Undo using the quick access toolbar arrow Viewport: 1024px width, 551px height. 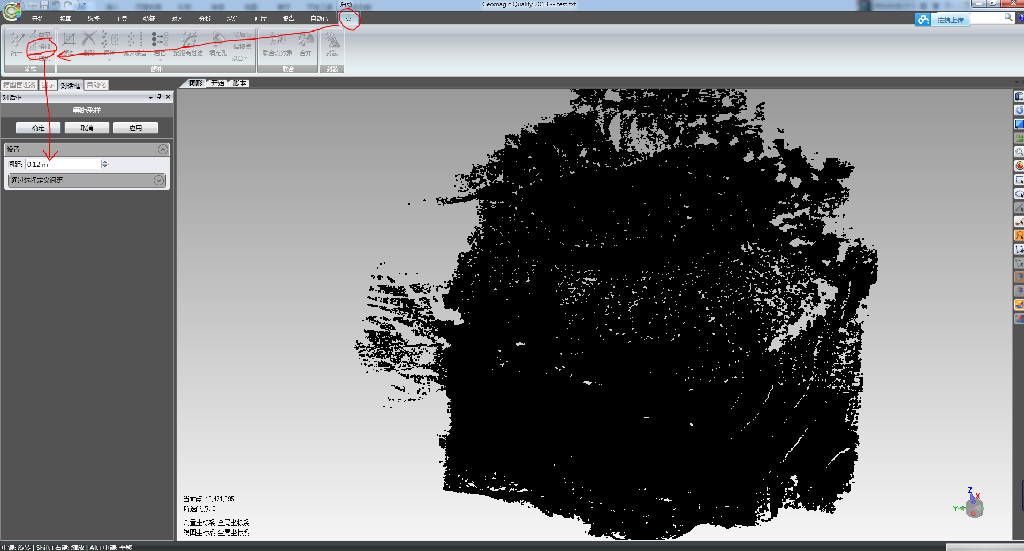click(56, 5)
